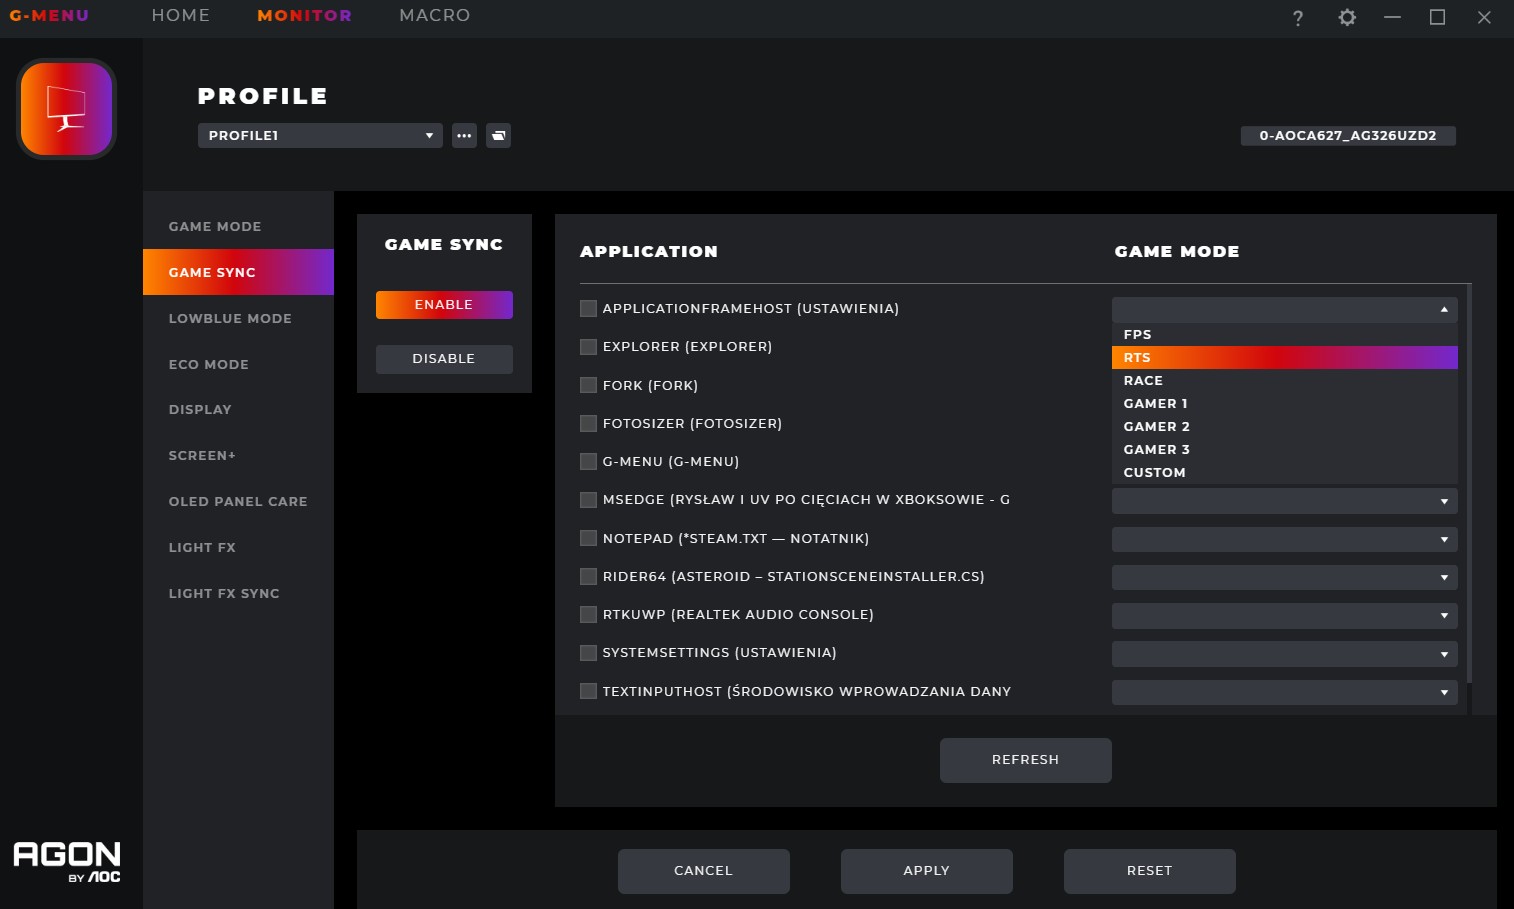Screen dimensions: 1514x909
Task: Open Light FX section
Action: tap(238, 548)
